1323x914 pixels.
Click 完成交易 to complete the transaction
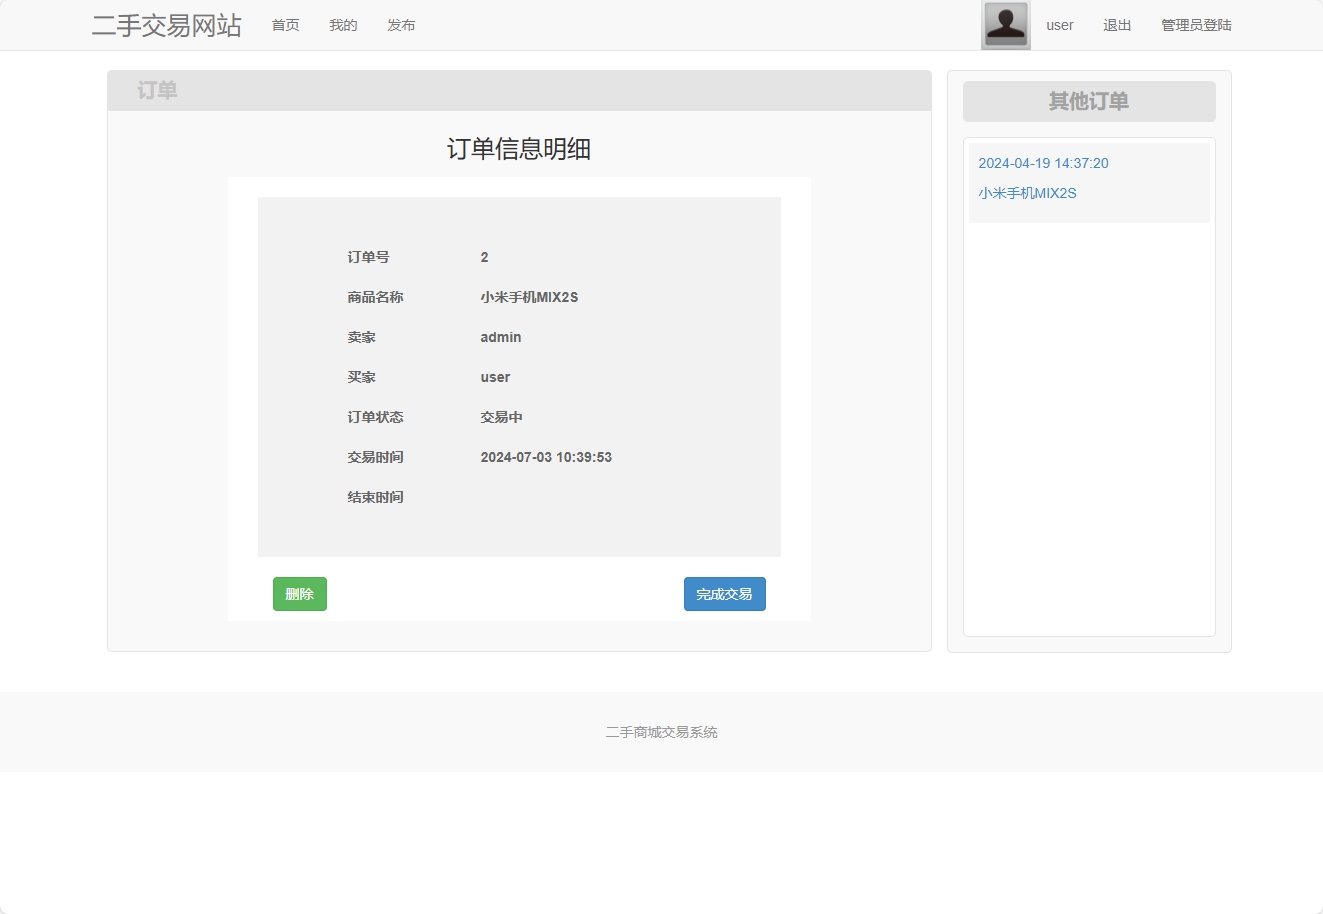tap(724, 593)
